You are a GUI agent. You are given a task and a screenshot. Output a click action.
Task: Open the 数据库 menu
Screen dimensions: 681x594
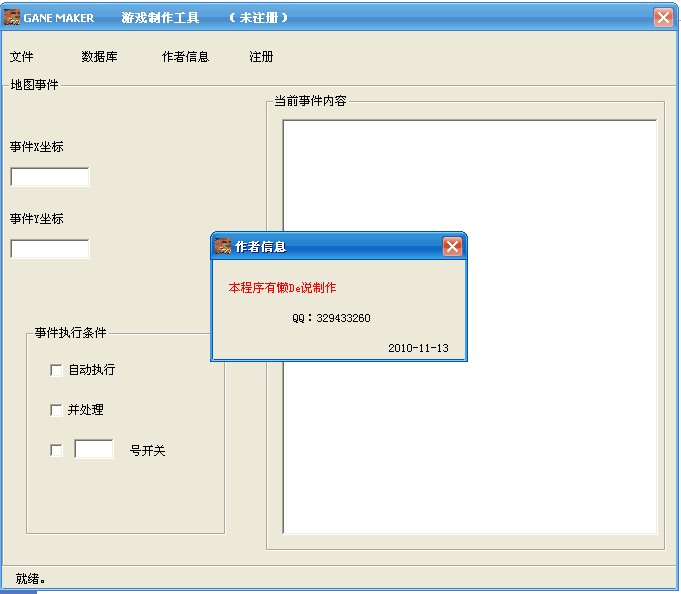pos(99,56)
